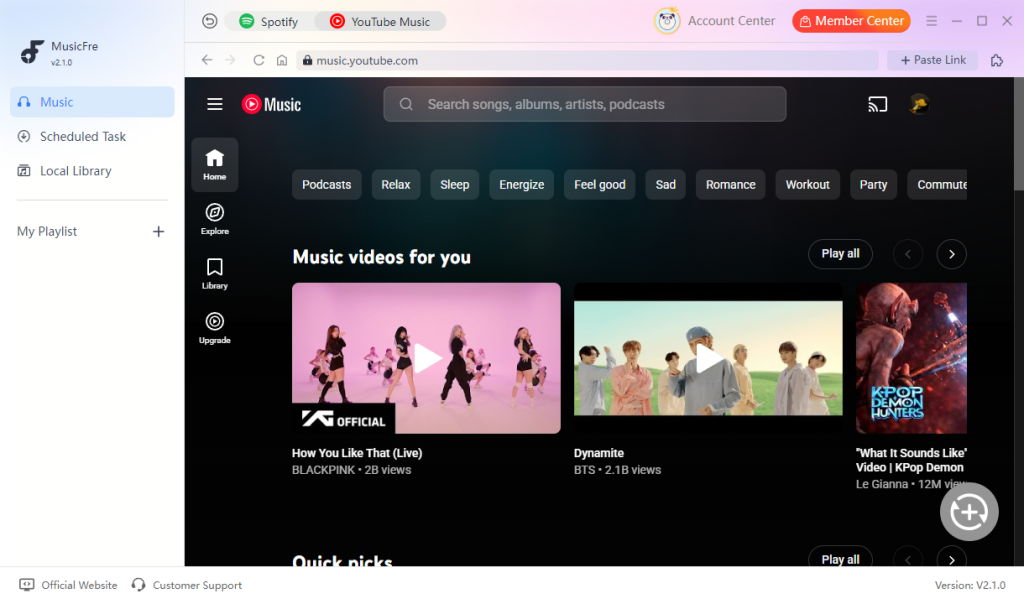Click Play all for Music videos for you
1024x604 pixels.
click(840, 254)
